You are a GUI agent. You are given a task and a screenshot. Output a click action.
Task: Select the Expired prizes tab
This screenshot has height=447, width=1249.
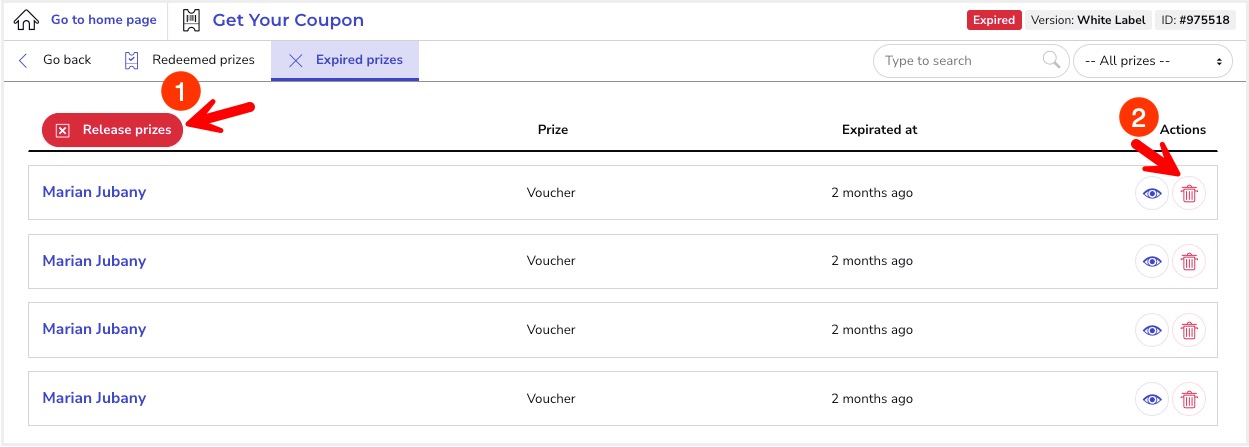(x=345, y=60)
